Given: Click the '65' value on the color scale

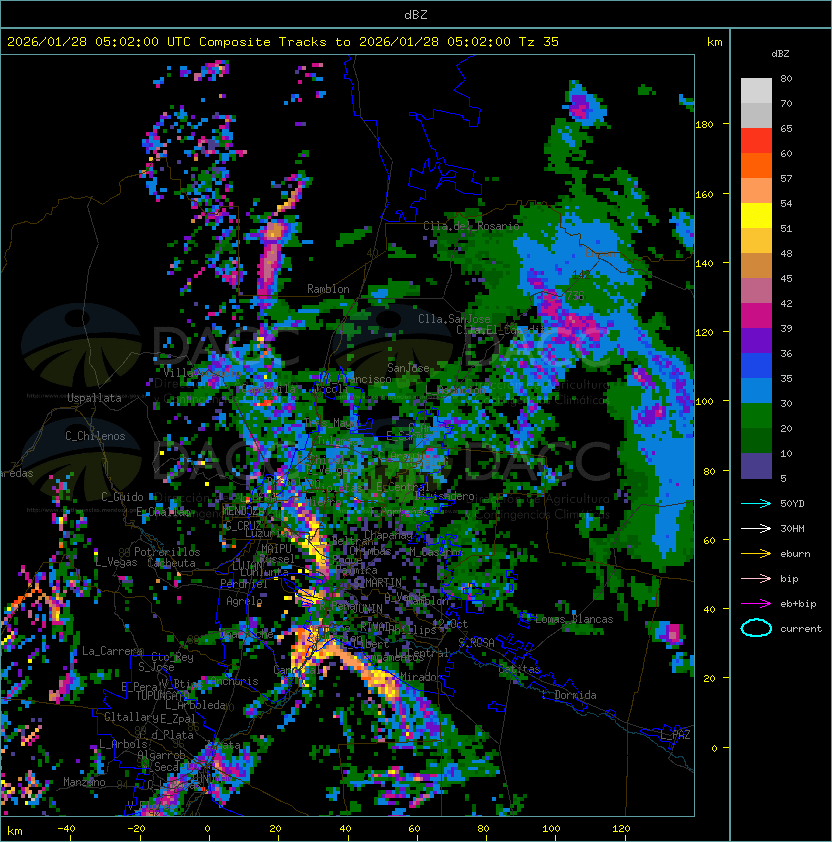Looking at the screenshot, I should (x=786, y=128).
